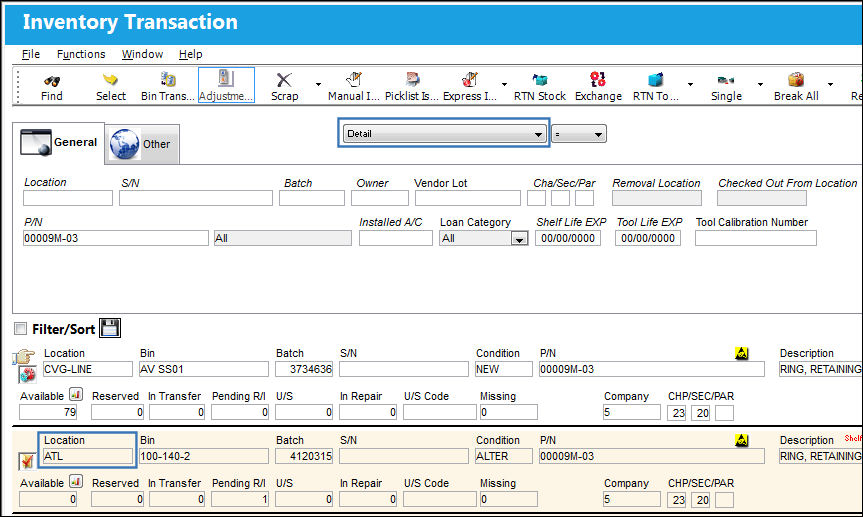Click the Select toolbar button

click(111, 86)
